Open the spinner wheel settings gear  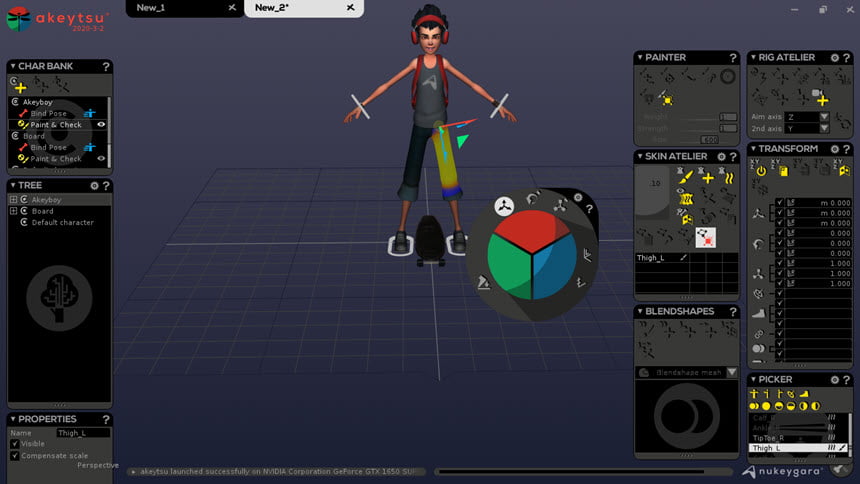(x=578, y=198)
